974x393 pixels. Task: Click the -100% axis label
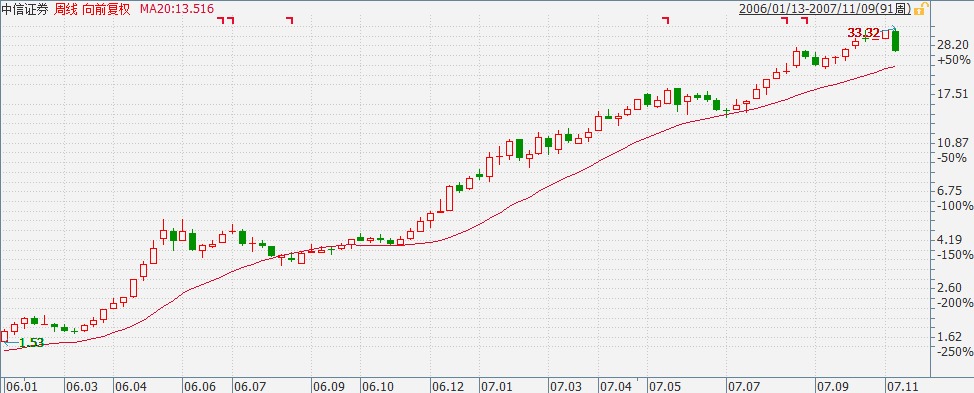point(955,206)
